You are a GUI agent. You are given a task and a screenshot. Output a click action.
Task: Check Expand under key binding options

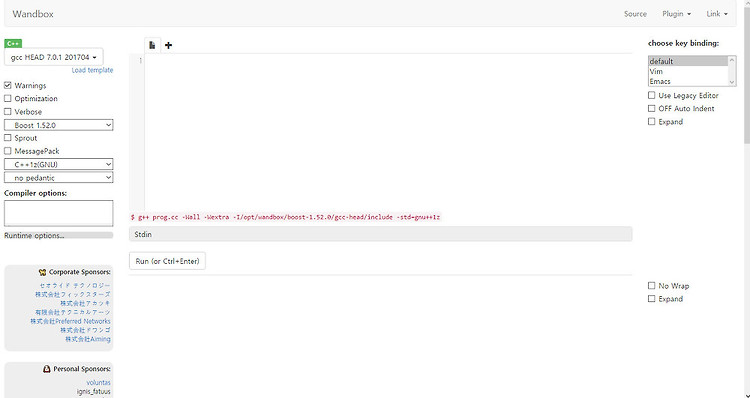point(651,122)
